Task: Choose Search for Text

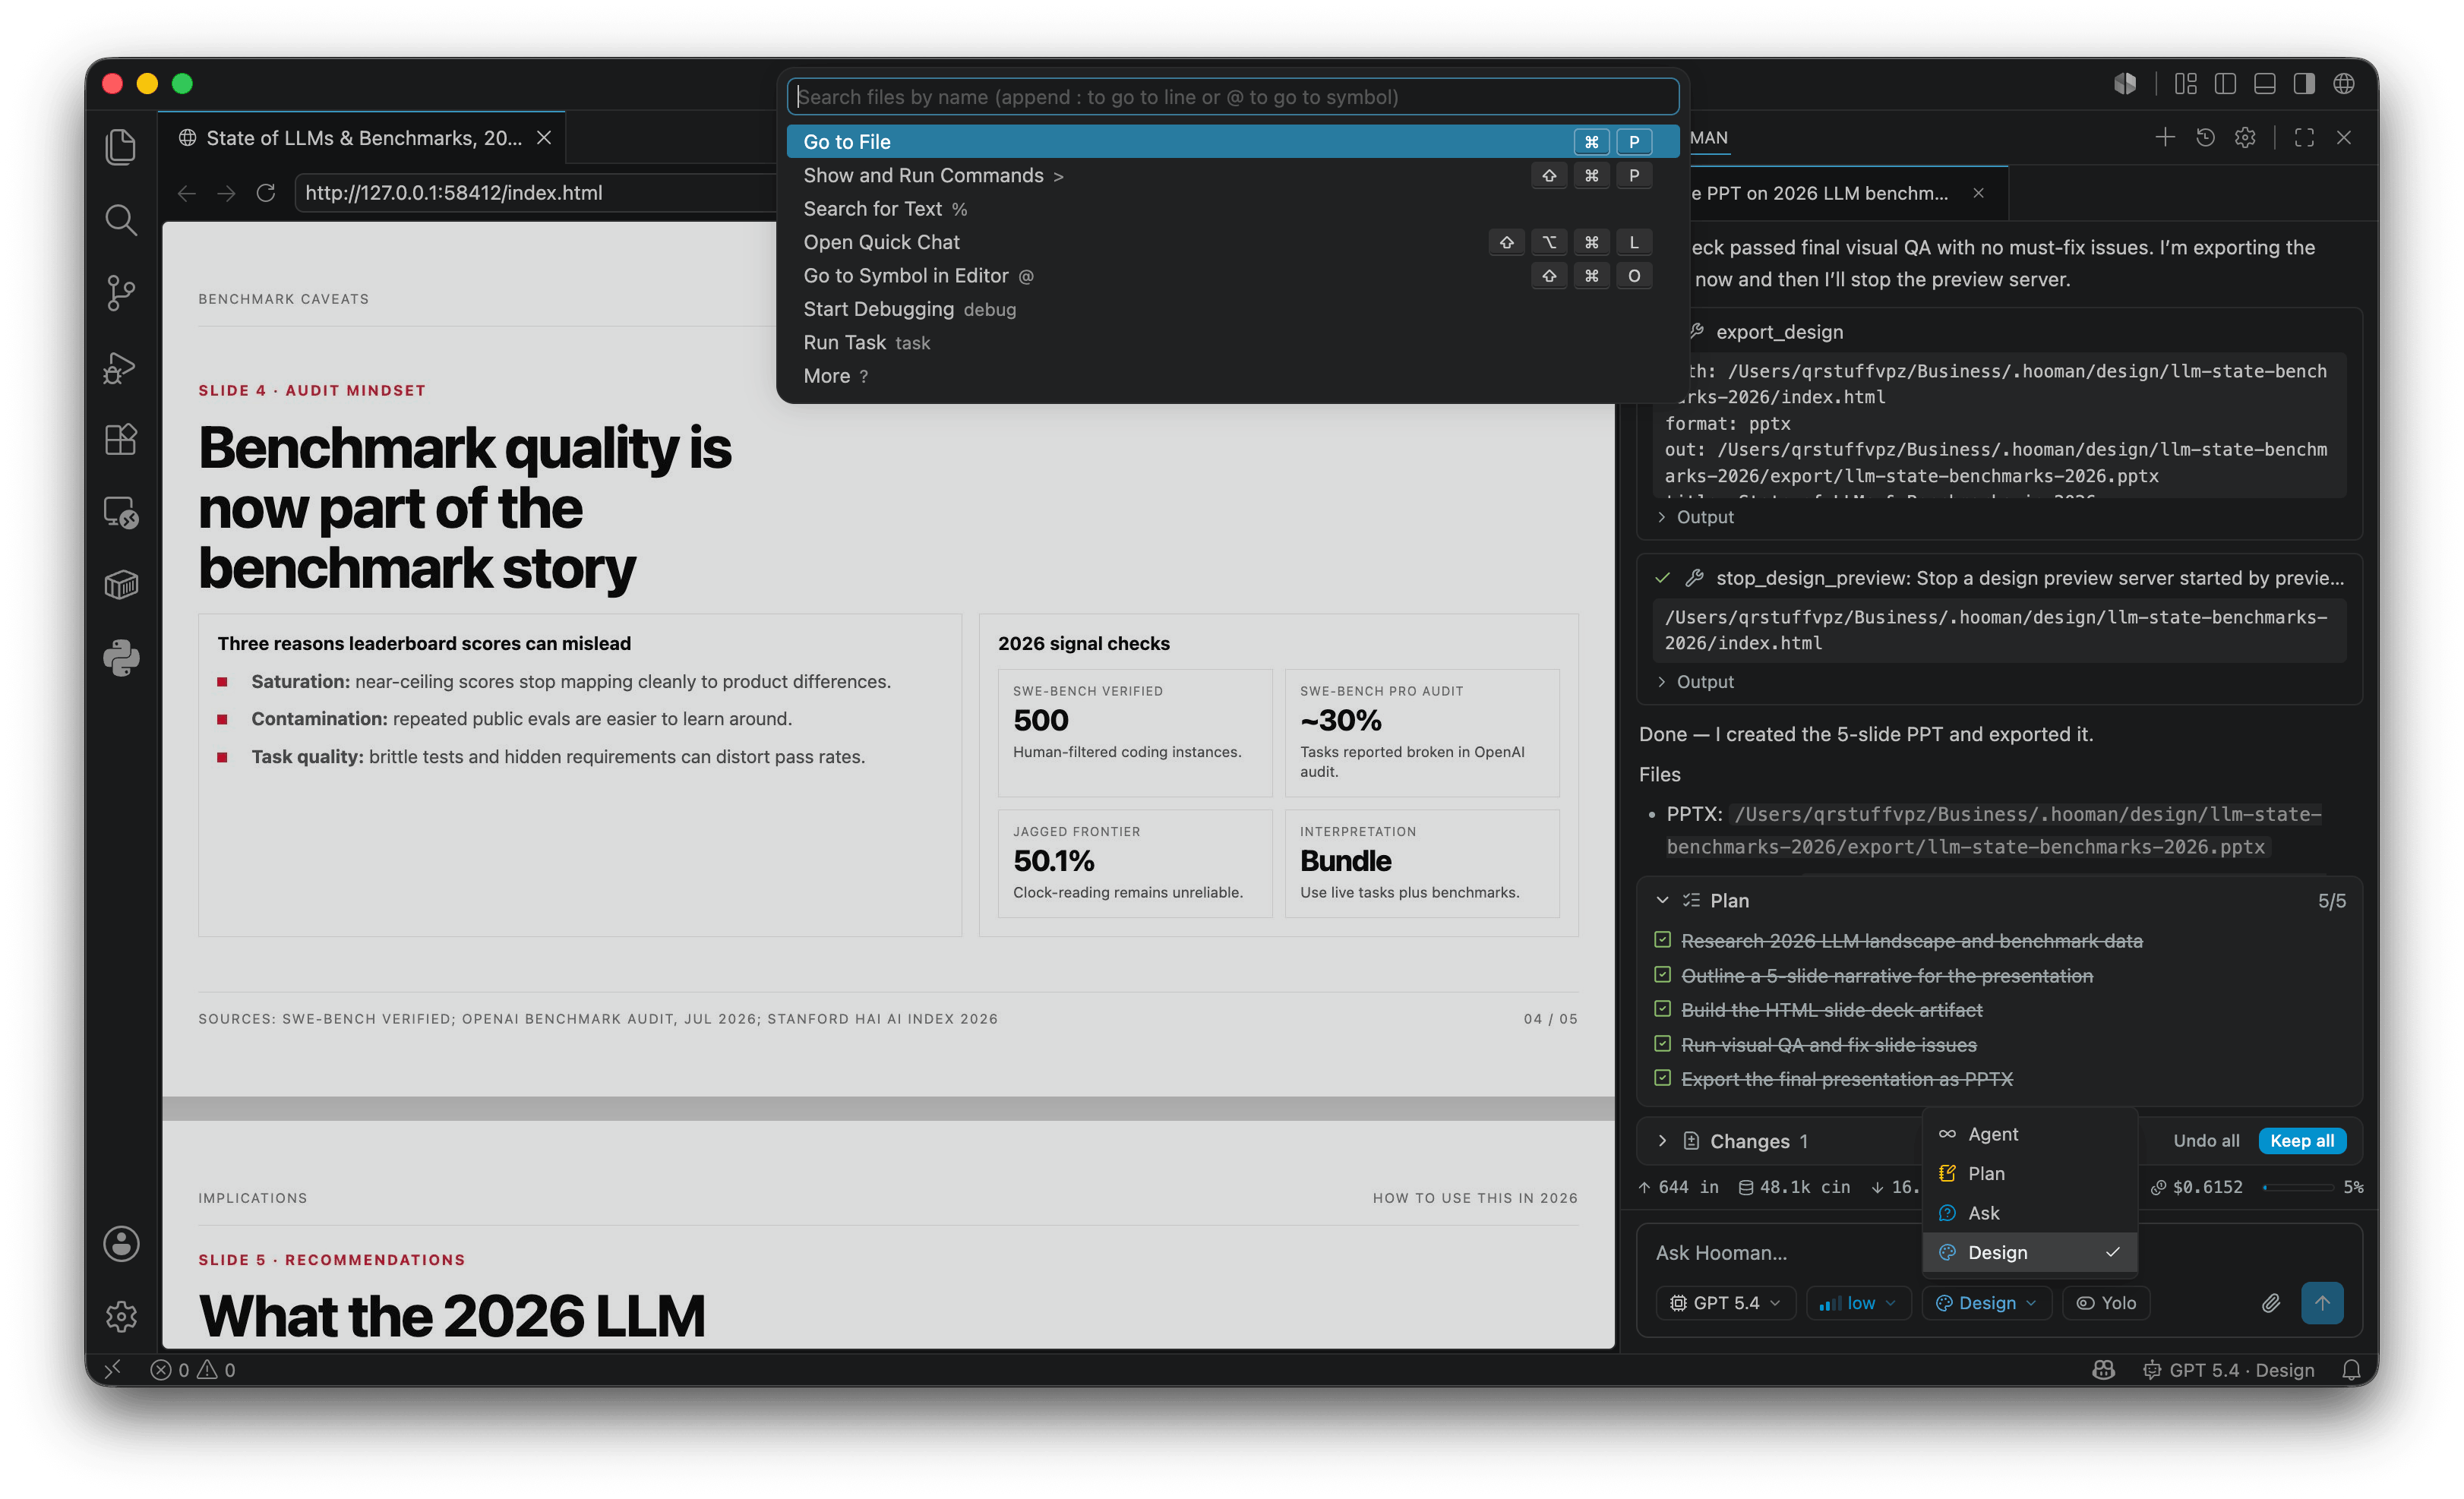Action: [1232, 208]
